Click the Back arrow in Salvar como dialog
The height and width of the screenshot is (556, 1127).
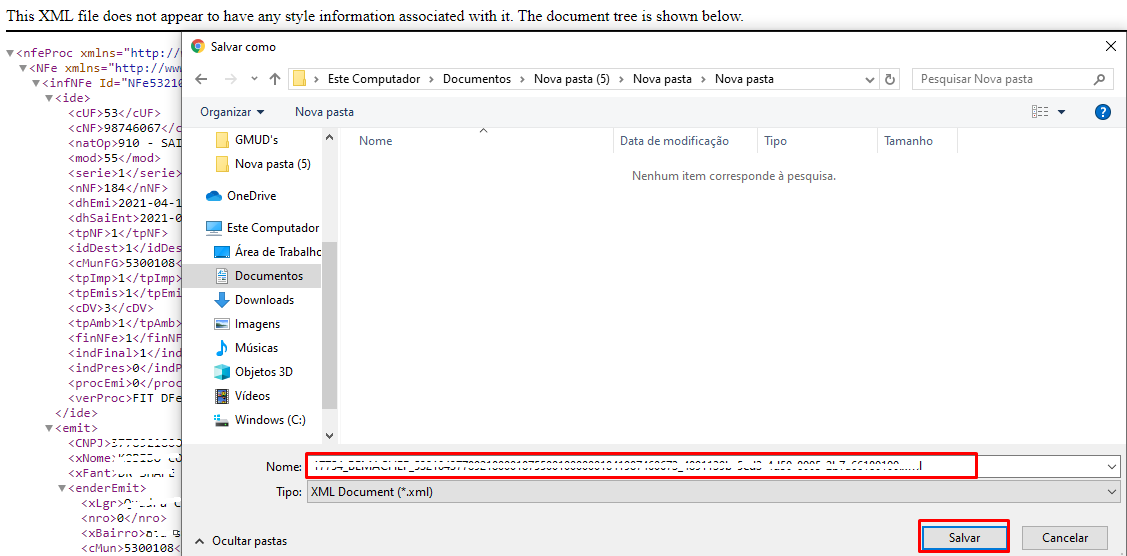(x=201, y=79)
